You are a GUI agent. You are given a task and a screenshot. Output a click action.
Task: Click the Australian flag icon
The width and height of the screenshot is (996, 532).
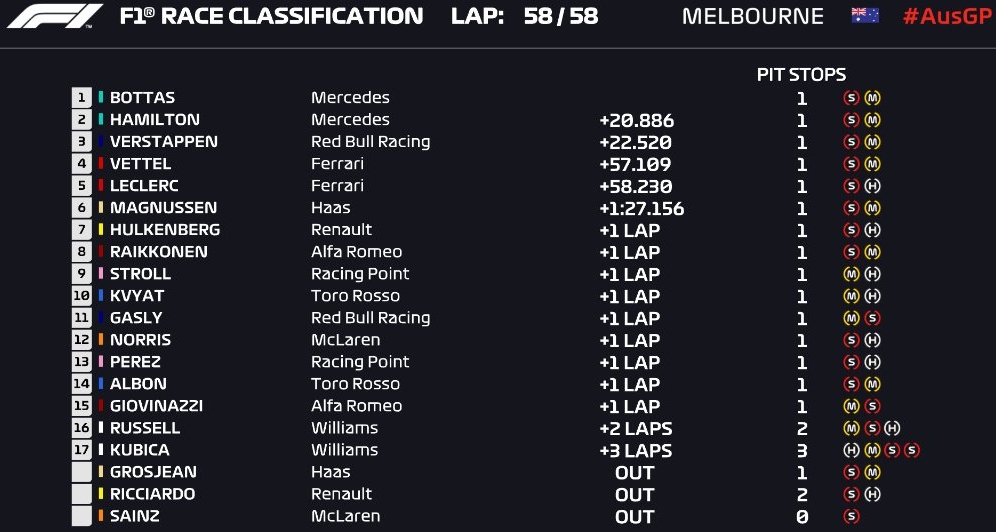click(865, 15)
